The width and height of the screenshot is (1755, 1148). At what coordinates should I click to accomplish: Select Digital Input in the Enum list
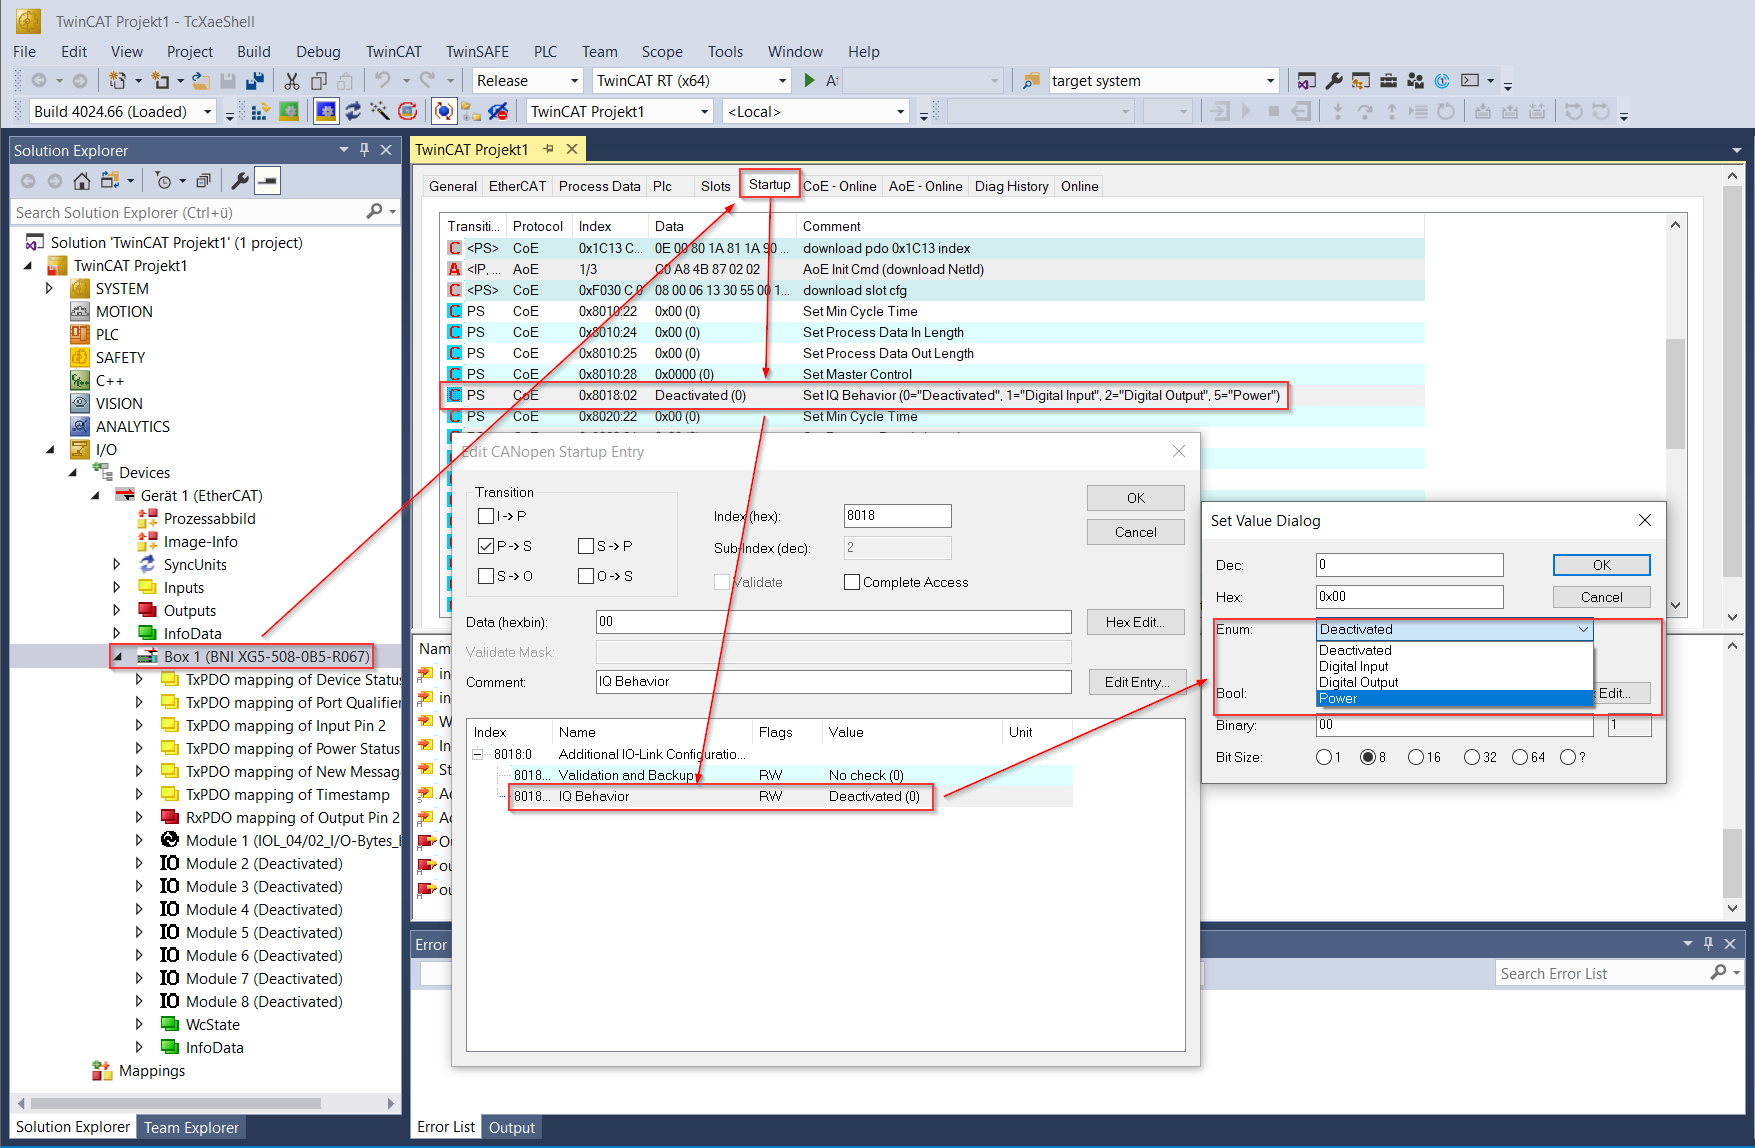pos(1454,666)
